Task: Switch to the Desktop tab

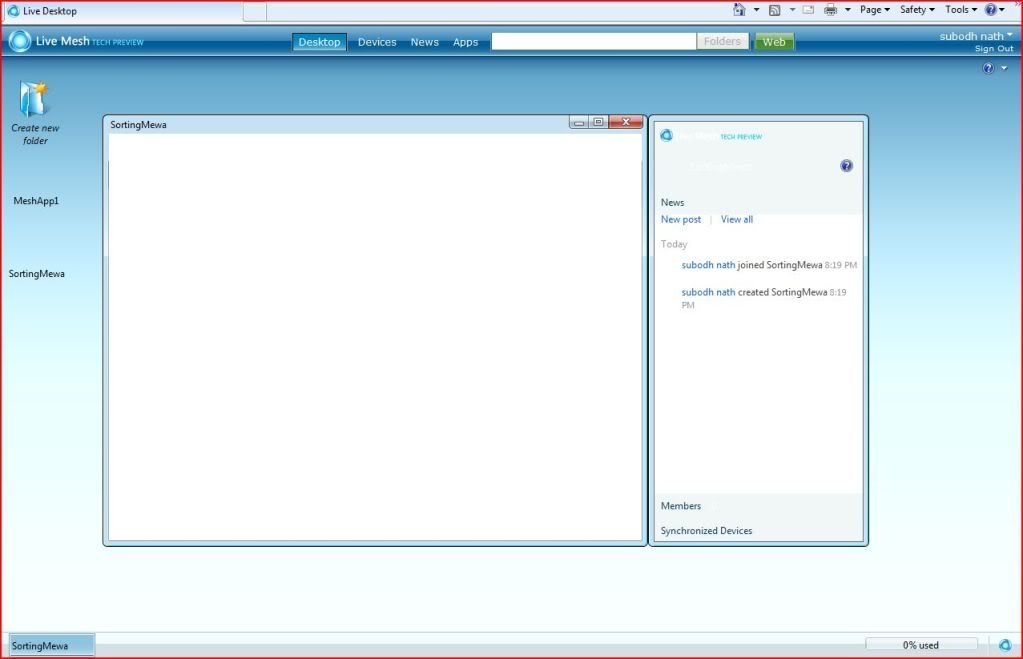Action: pyautogui.click(x=319, y=42)
